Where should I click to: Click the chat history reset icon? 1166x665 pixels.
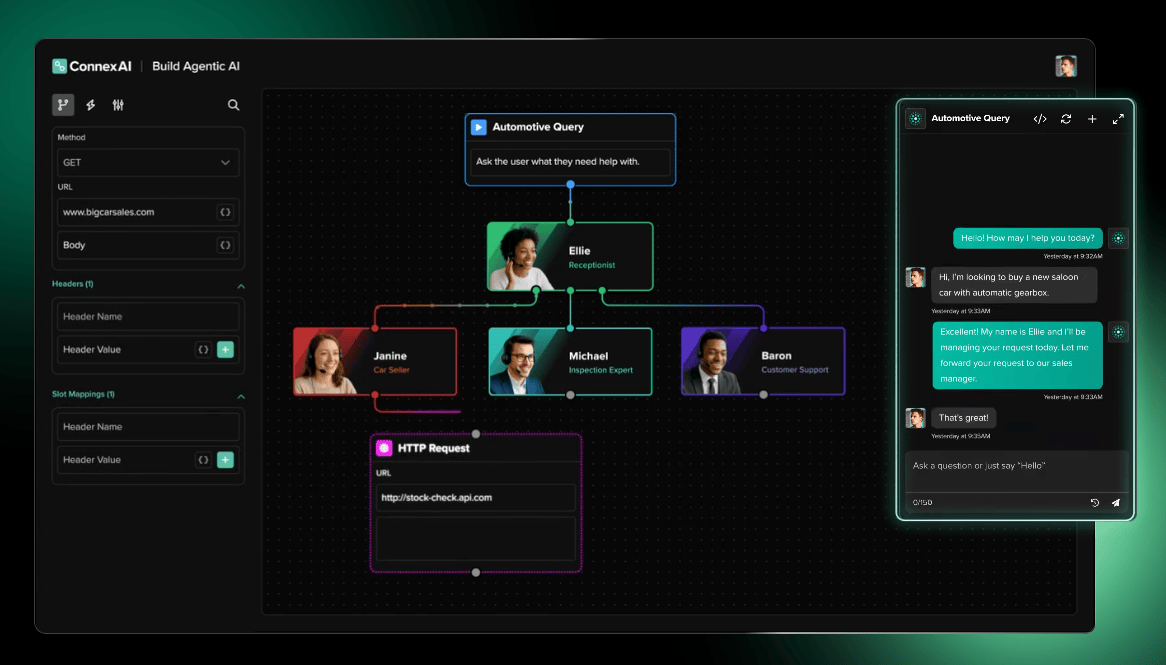coord(1095,503)
